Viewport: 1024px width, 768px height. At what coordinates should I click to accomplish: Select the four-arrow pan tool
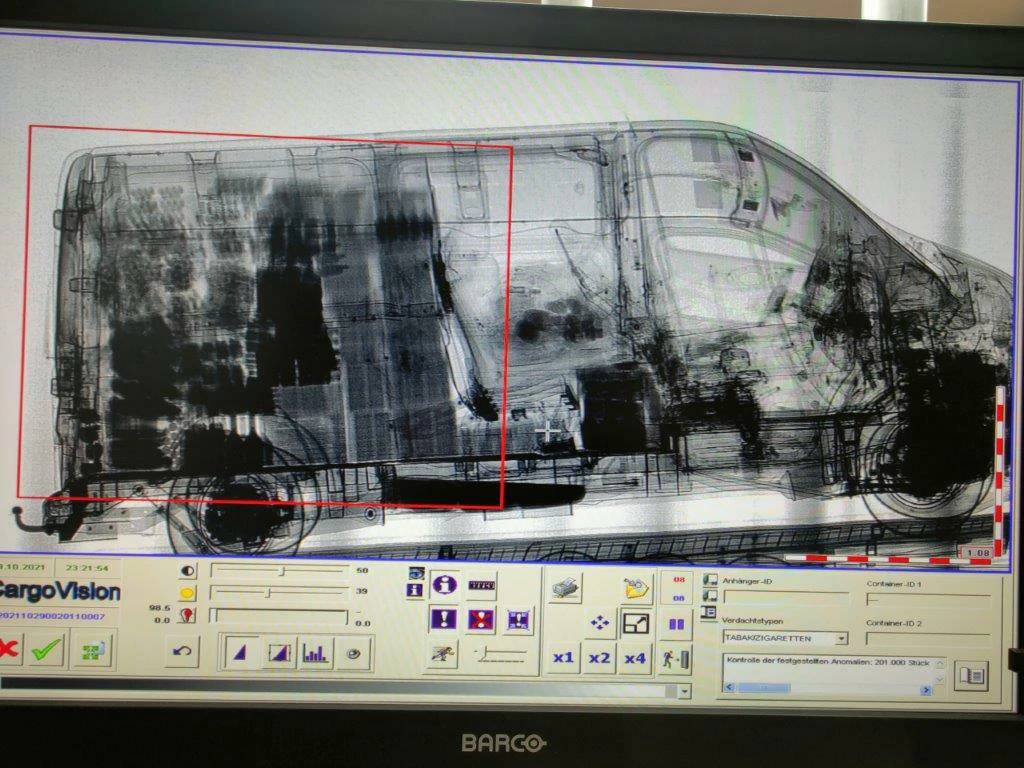600,623
